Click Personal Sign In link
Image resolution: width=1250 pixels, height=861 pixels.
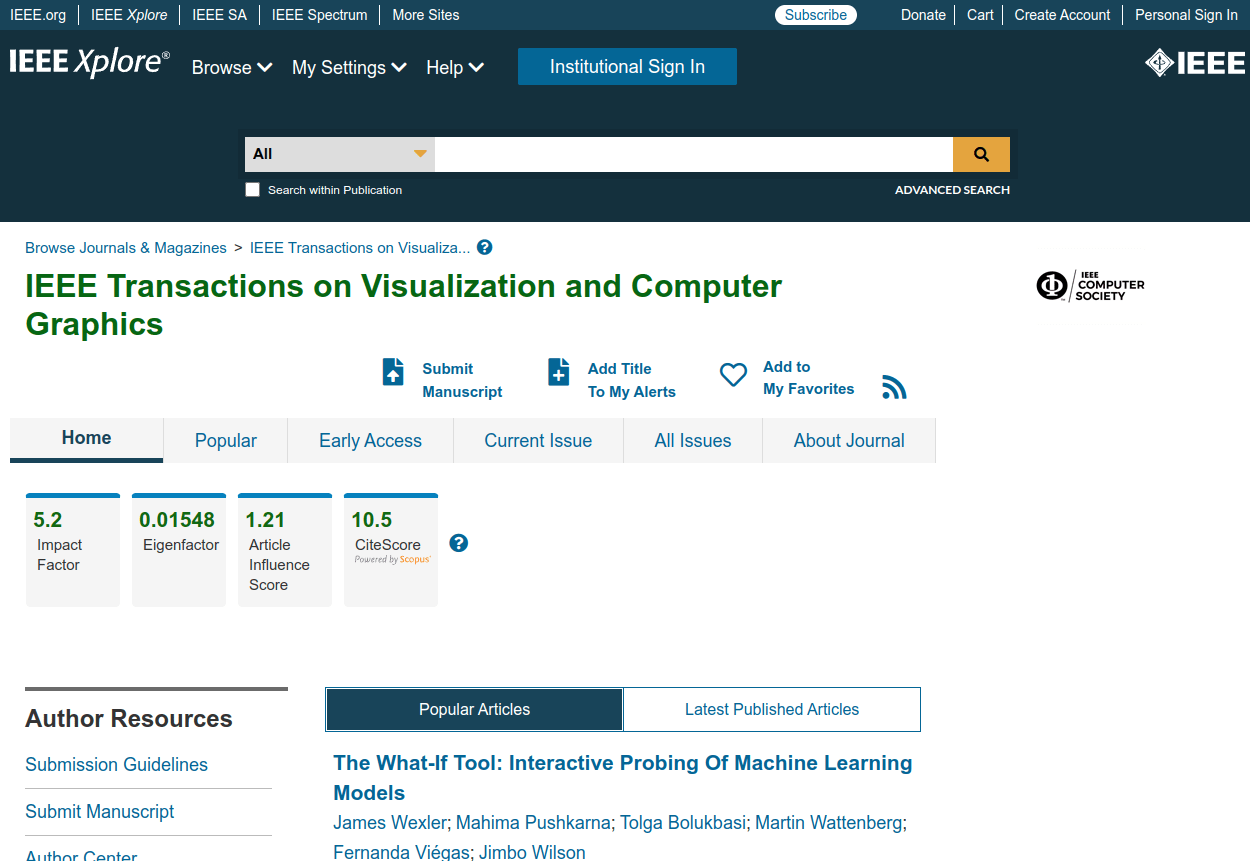click(x=1186, y=15)
